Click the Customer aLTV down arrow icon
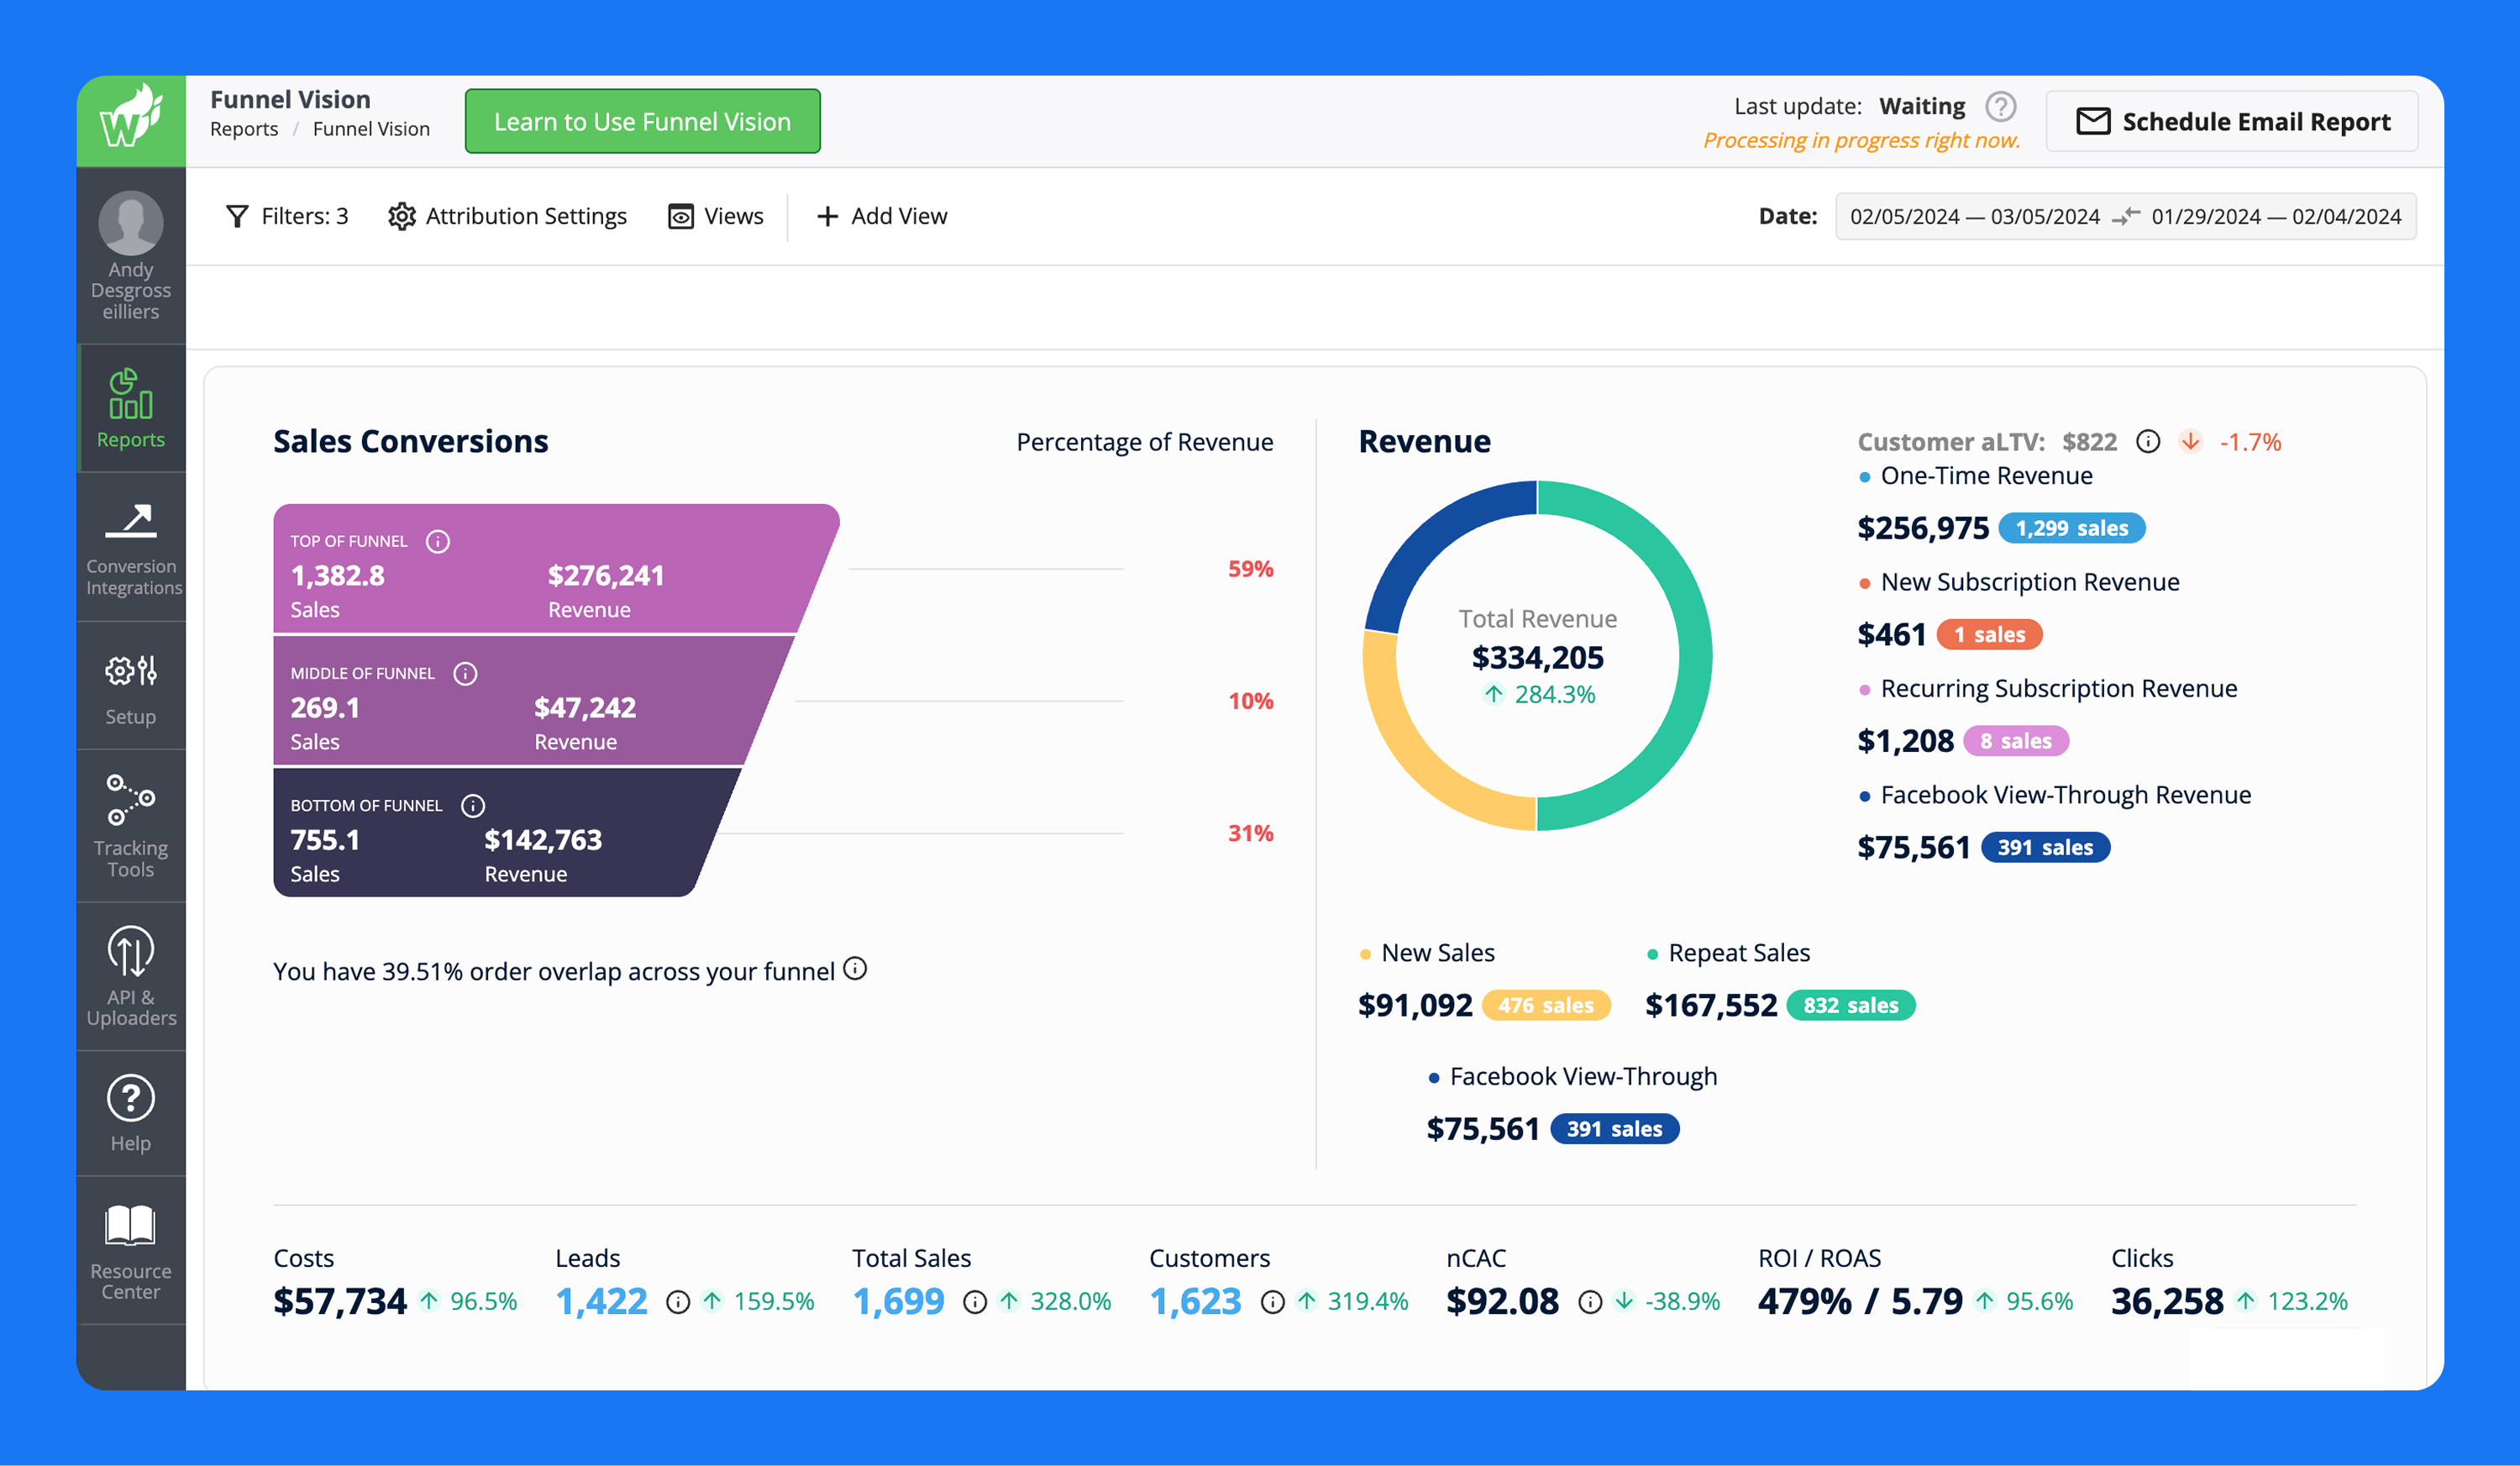This screenshot has width=2520, height=1466. pos(2190,441)
